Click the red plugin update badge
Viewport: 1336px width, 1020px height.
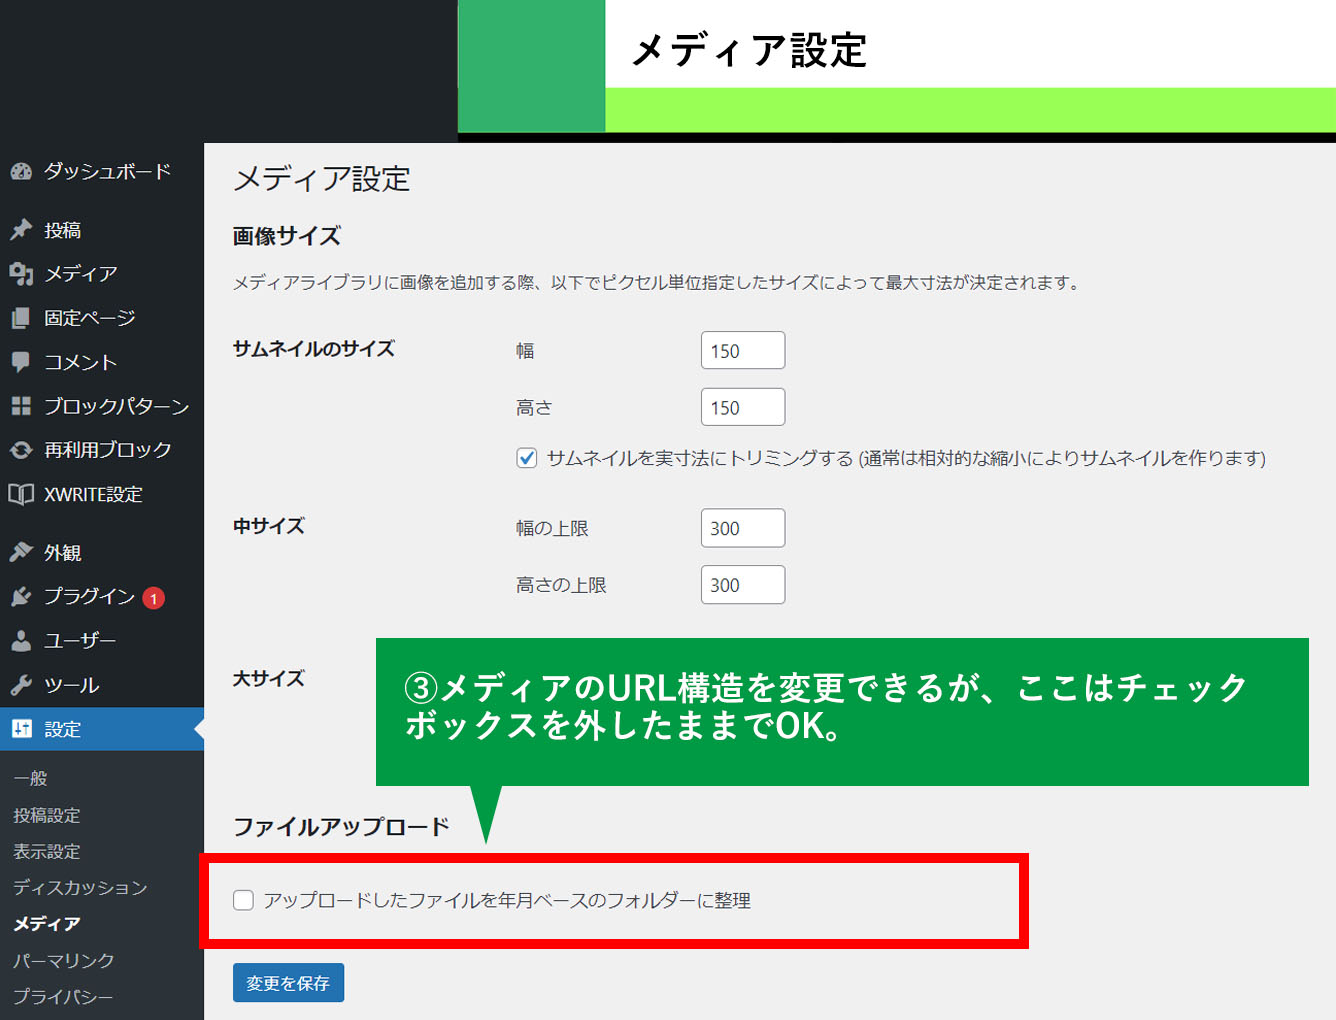tap(153, 598)
